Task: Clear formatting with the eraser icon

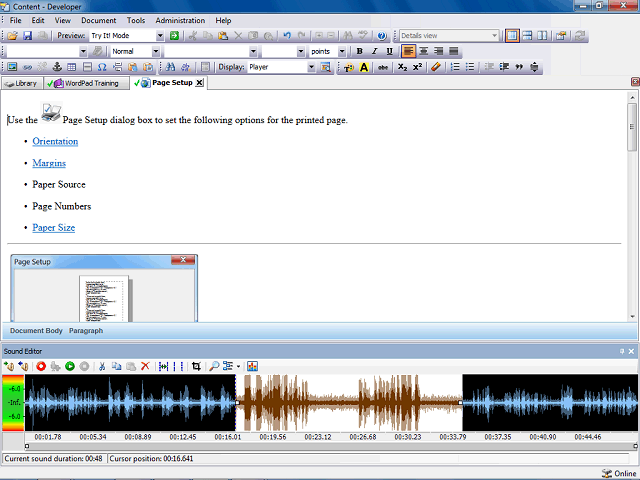Action: tap(436, 67)
